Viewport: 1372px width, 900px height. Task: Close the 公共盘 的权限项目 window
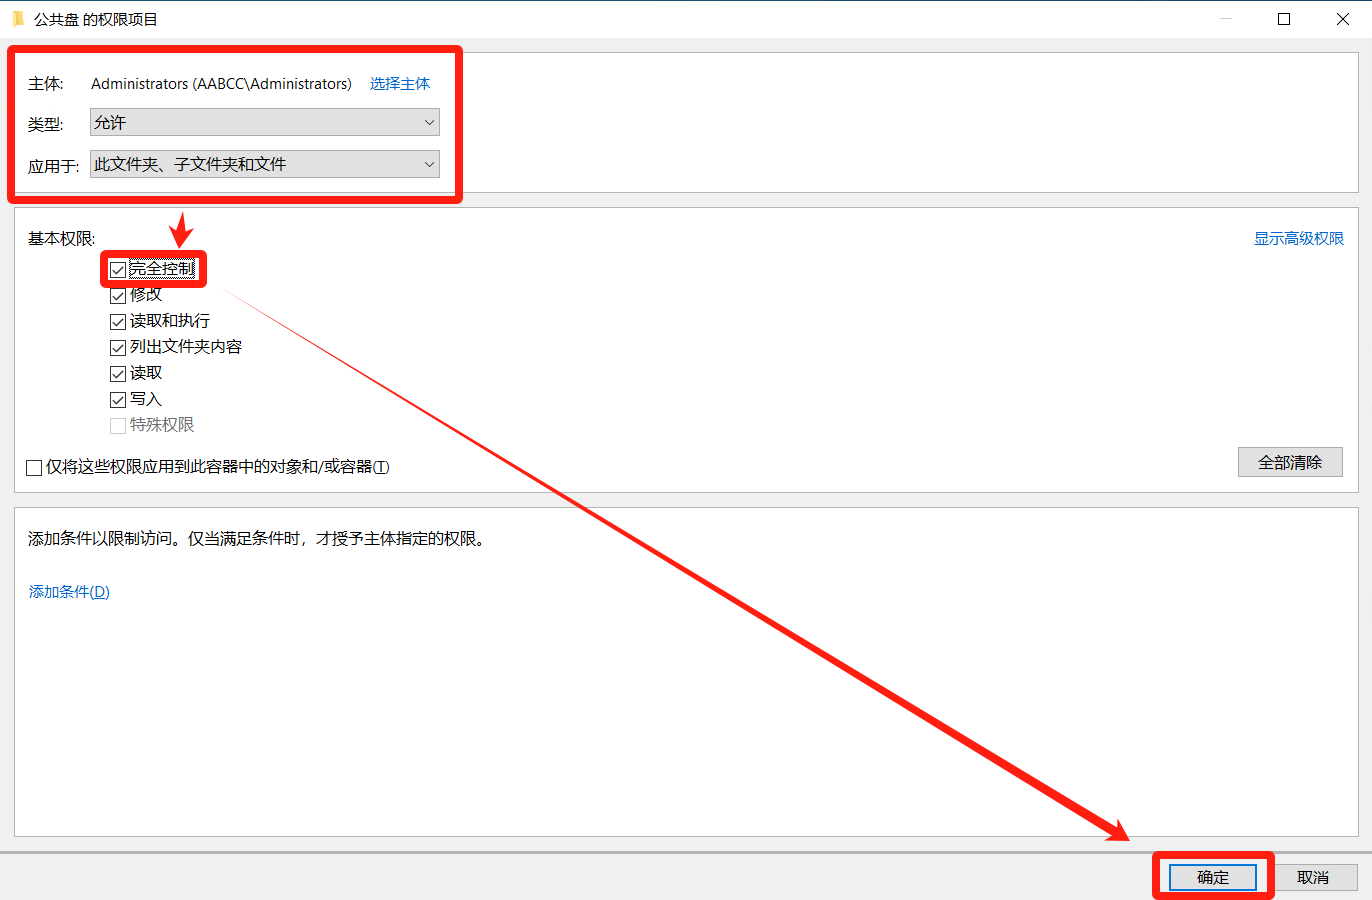tap(1343, 19)
